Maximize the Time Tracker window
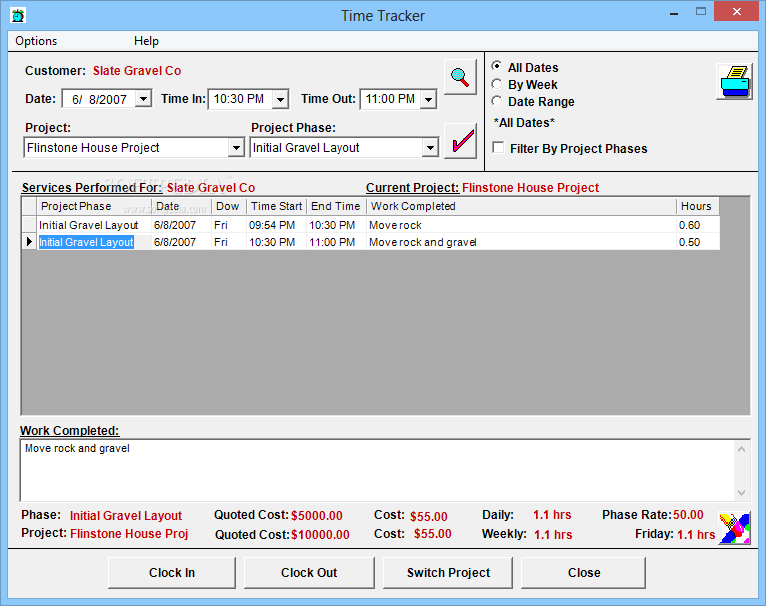Image resolution: width=766 pixels, height=606 pixels. [x=701, y=12]
